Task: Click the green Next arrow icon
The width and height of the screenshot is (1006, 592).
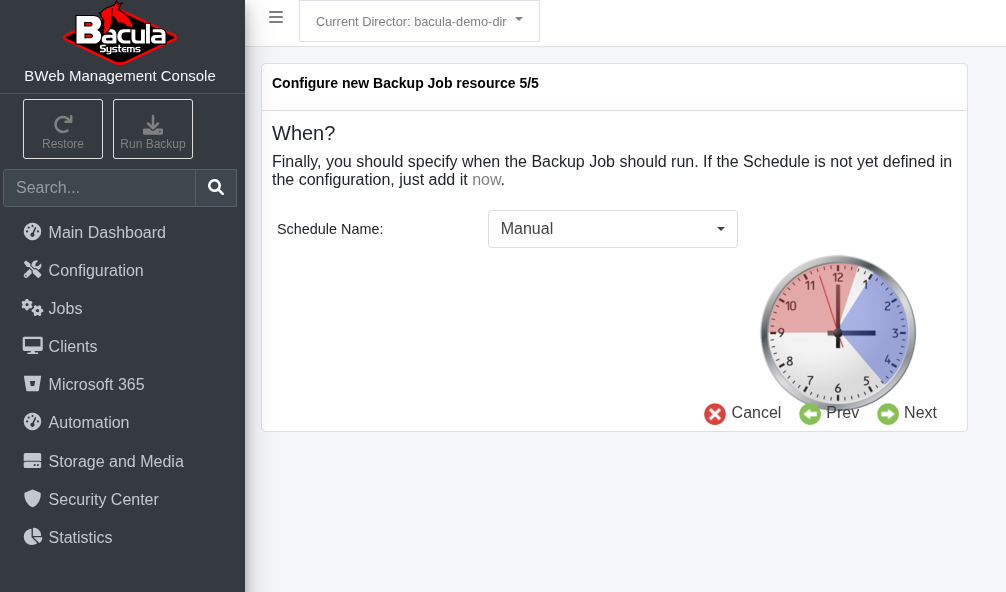Action: click(x=888, y=413)
